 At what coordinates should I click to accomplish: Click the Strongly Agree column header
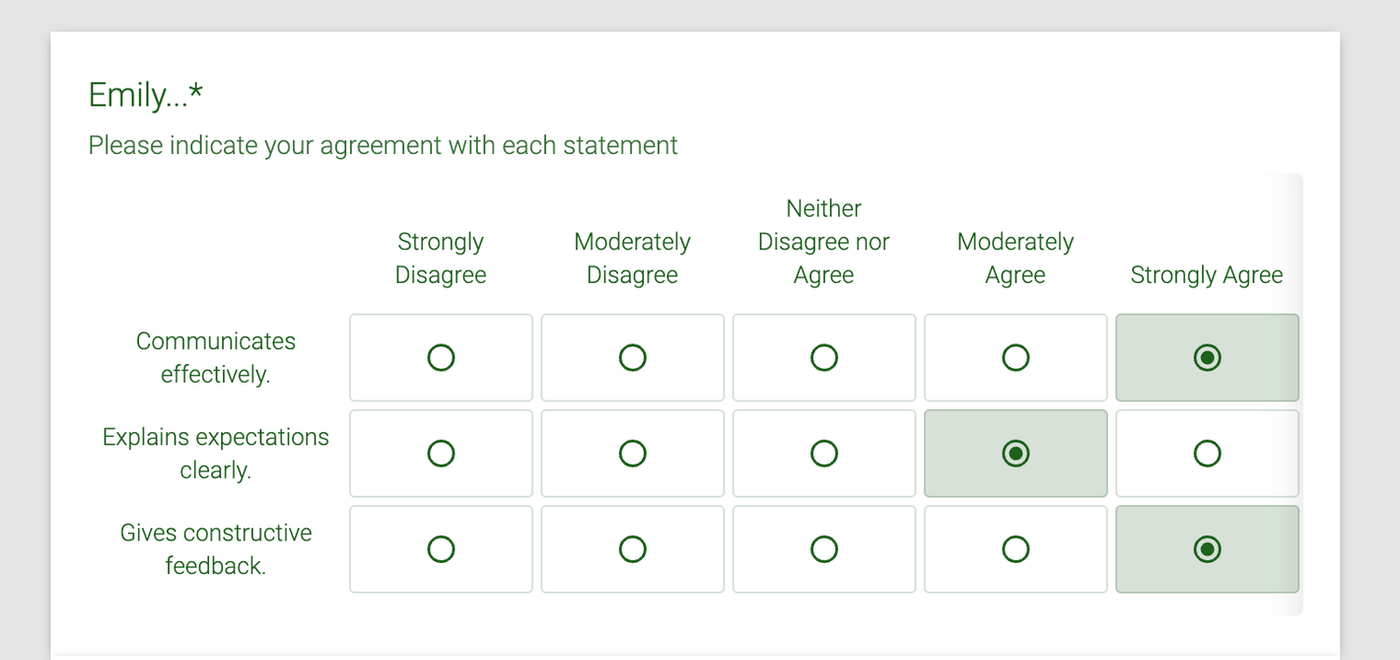coord(1206,275)
